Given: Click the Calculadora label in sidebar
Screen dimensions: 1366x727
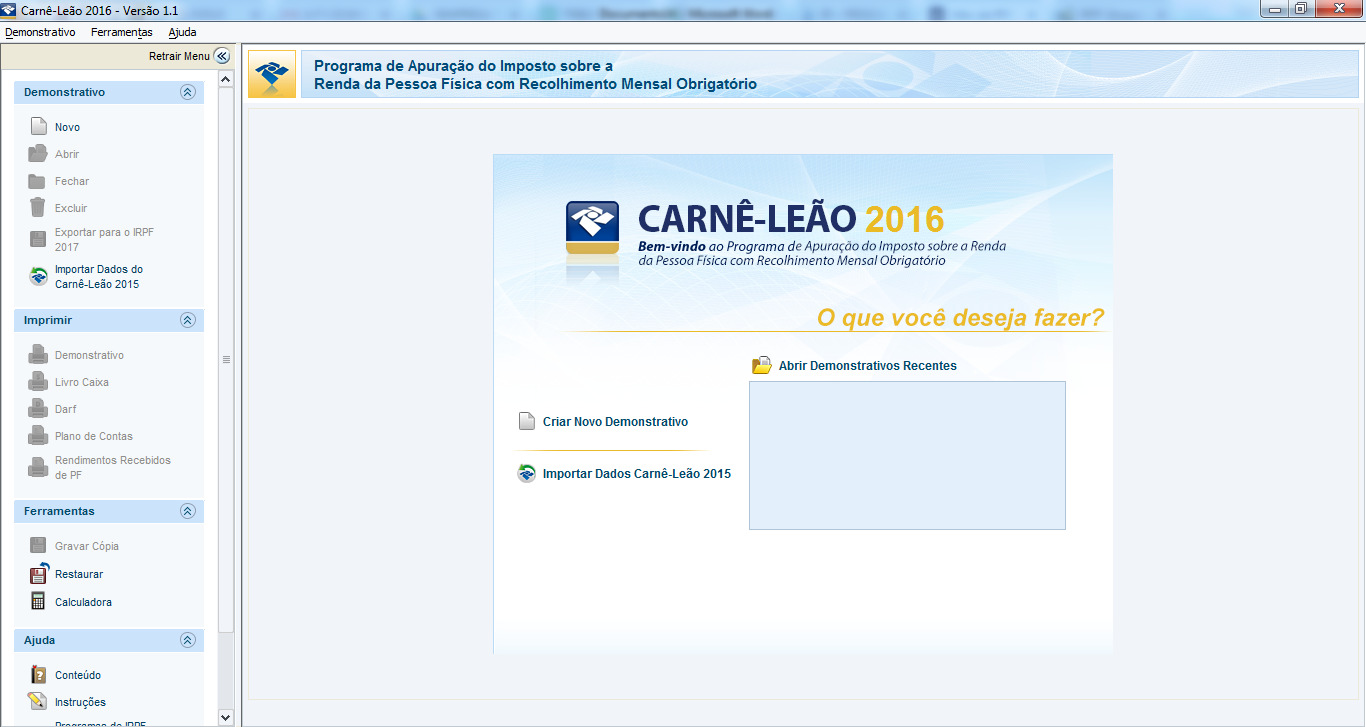Looking at the screenshot, I should point(83,603).
